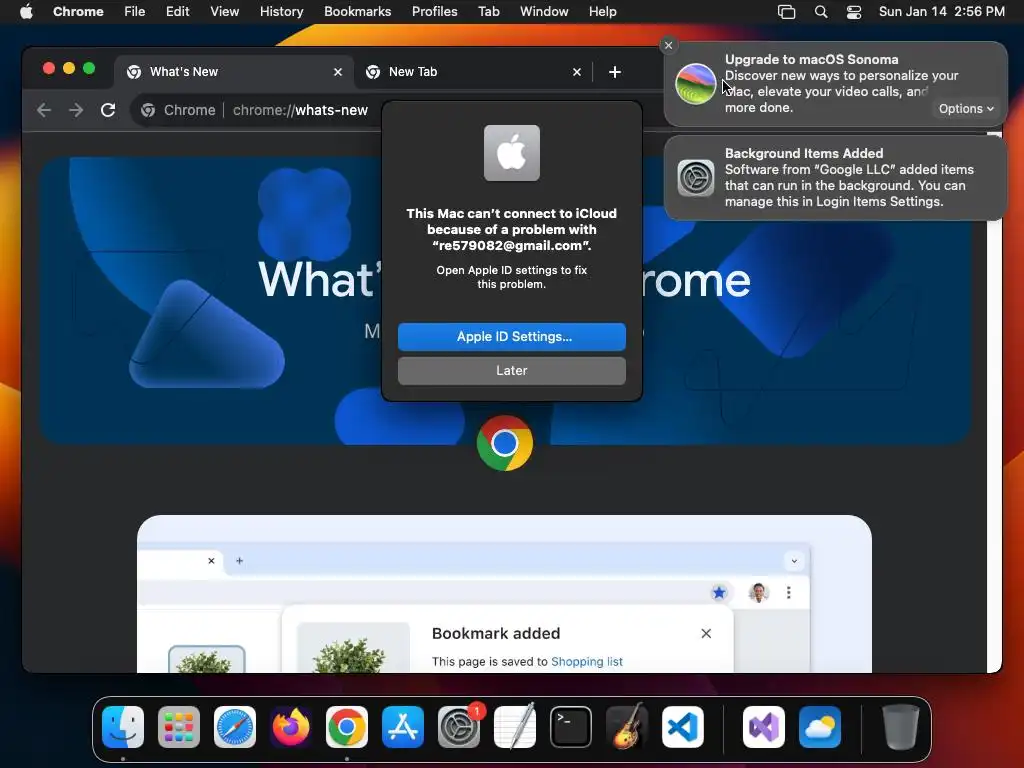The width and height of the screenshot is (1024, 768).
Task: Open Visual Studio (purple) in the dock
Action: (764, 727)
